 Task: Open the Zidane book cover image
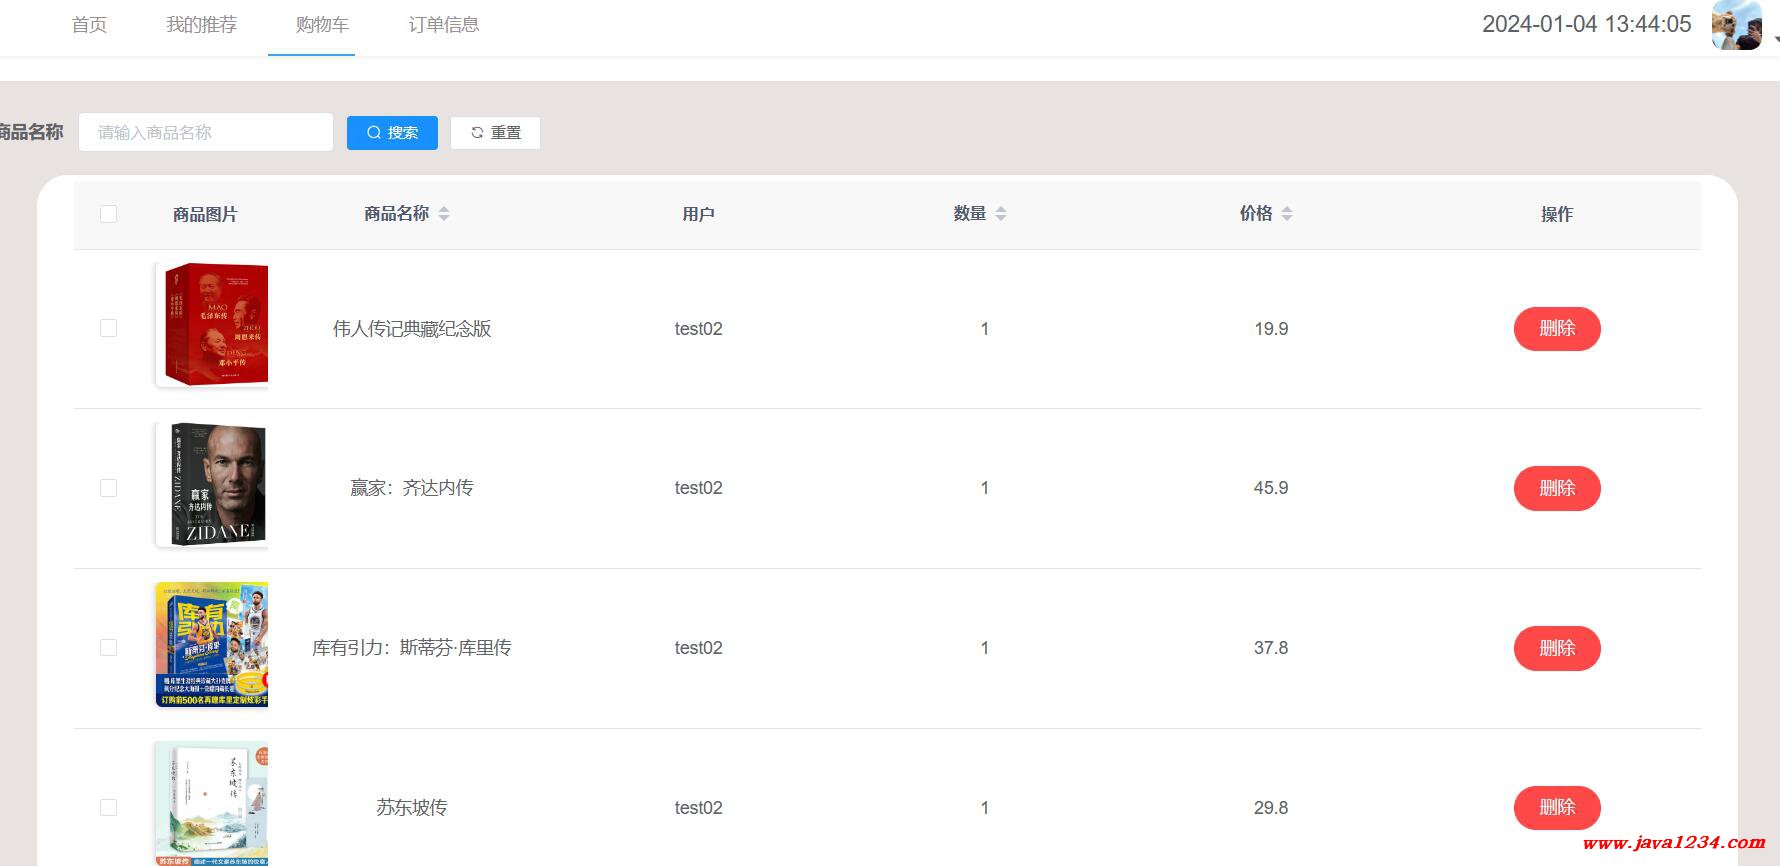(x=212, y=484)
